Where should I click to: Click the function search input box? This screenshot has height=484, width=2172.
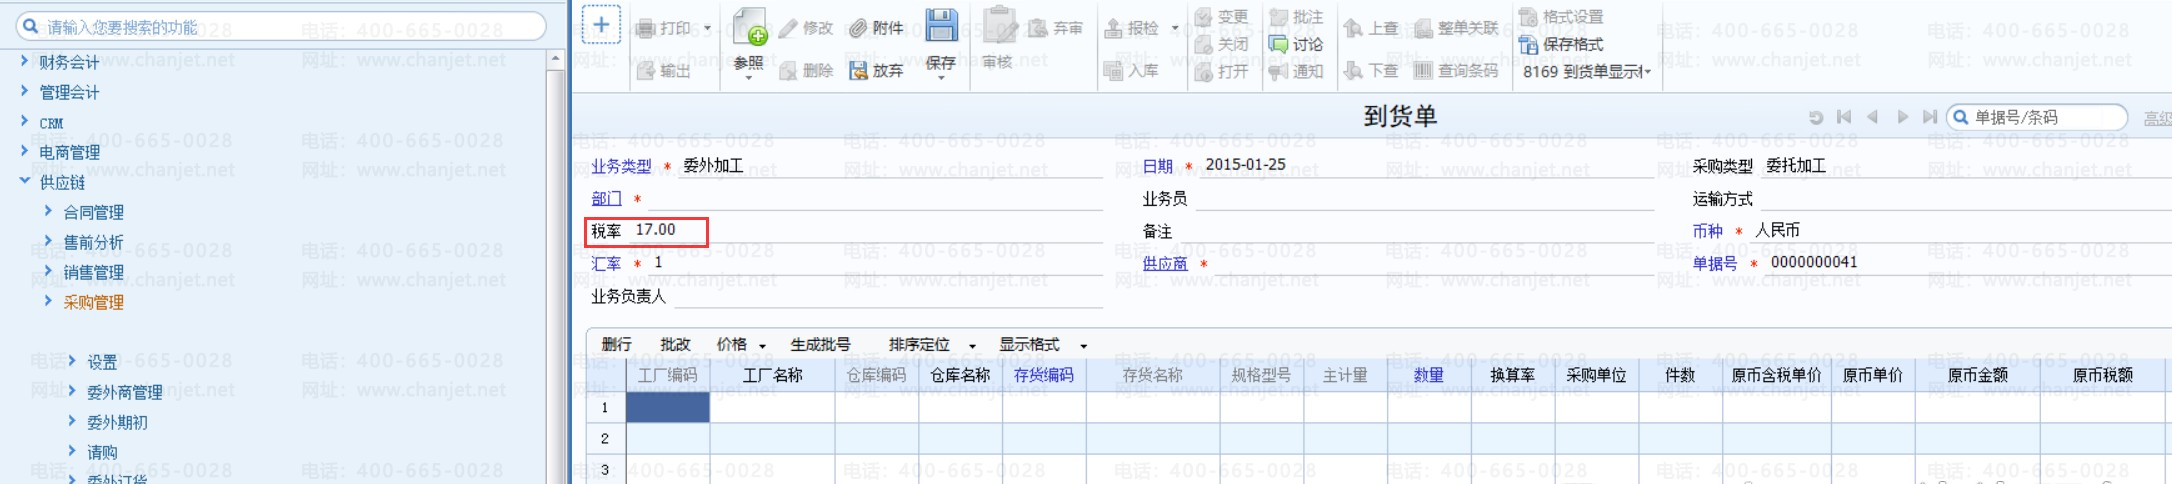[290, 27]
